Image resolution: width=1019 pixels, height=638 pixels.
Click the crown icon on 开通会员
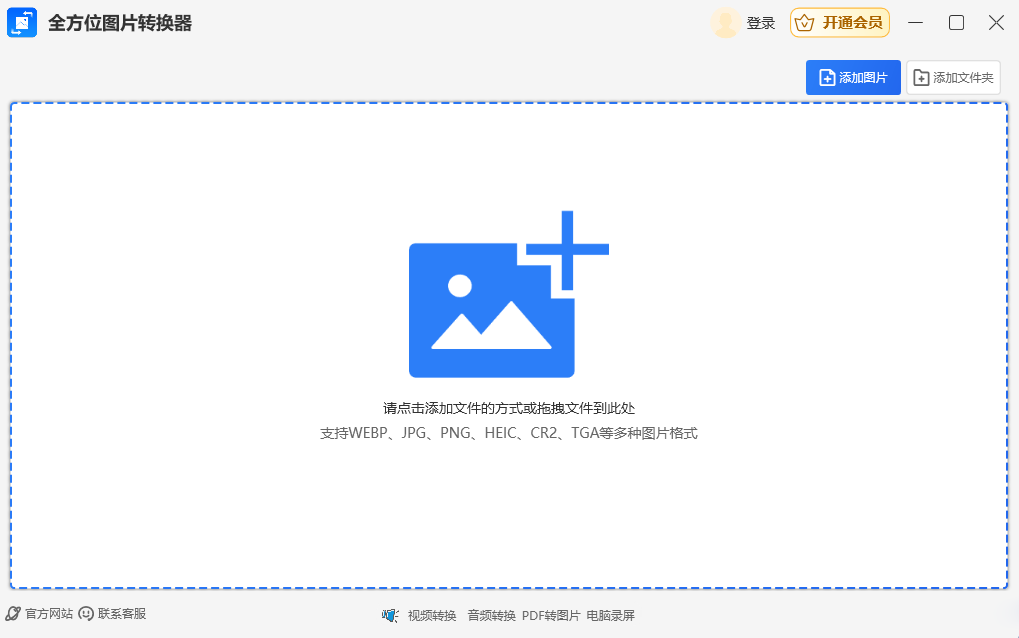(x=805, y=23)
